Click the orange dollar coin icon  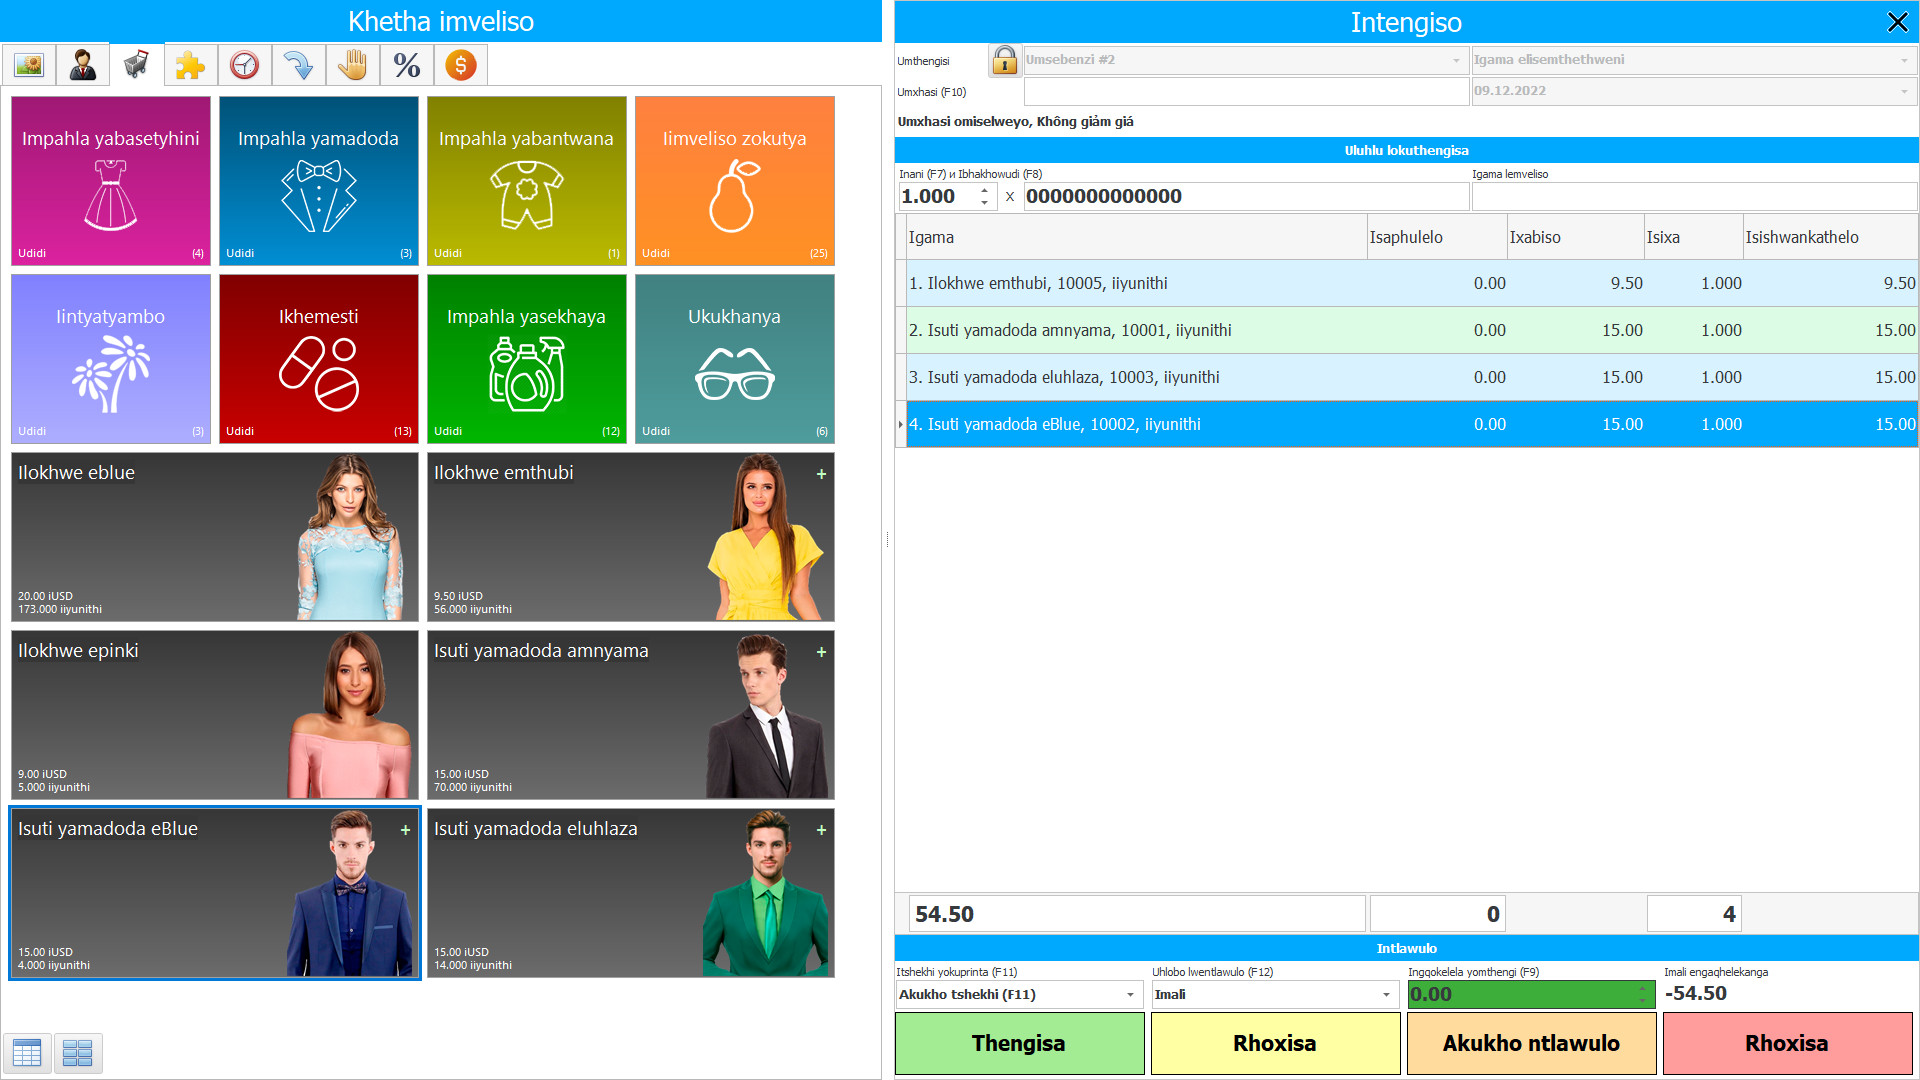point(460,66)
